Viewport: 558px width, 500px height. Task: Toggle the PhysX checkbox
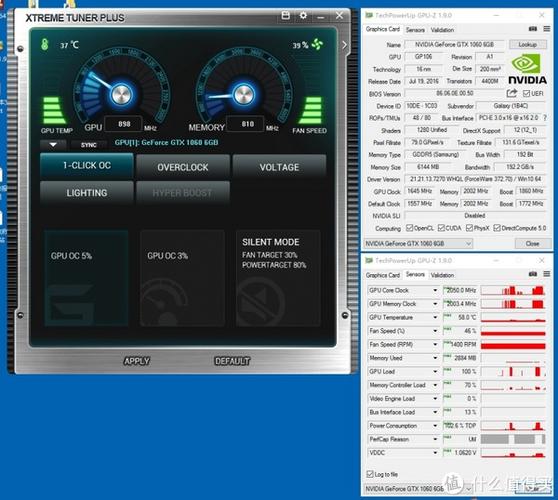[469, 228]
